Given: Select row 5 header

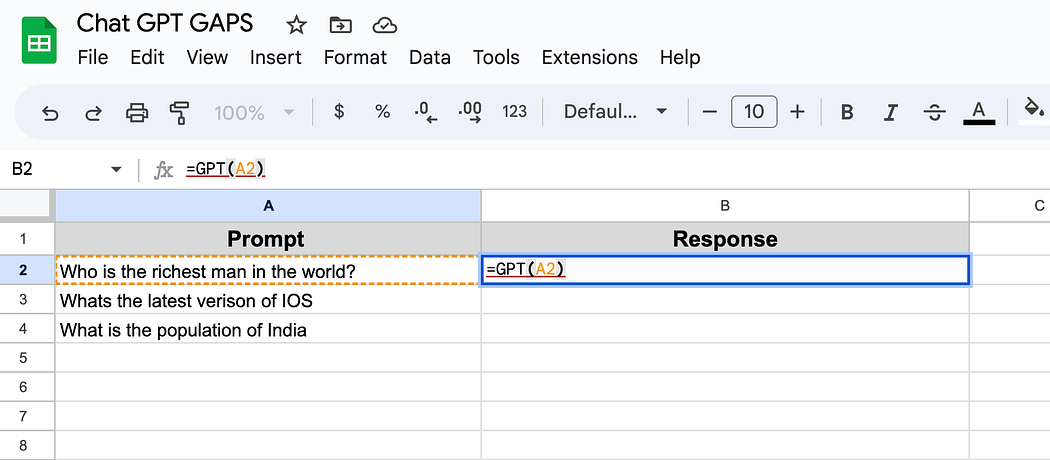Looking at the screenshot, I should pos(27,358).
